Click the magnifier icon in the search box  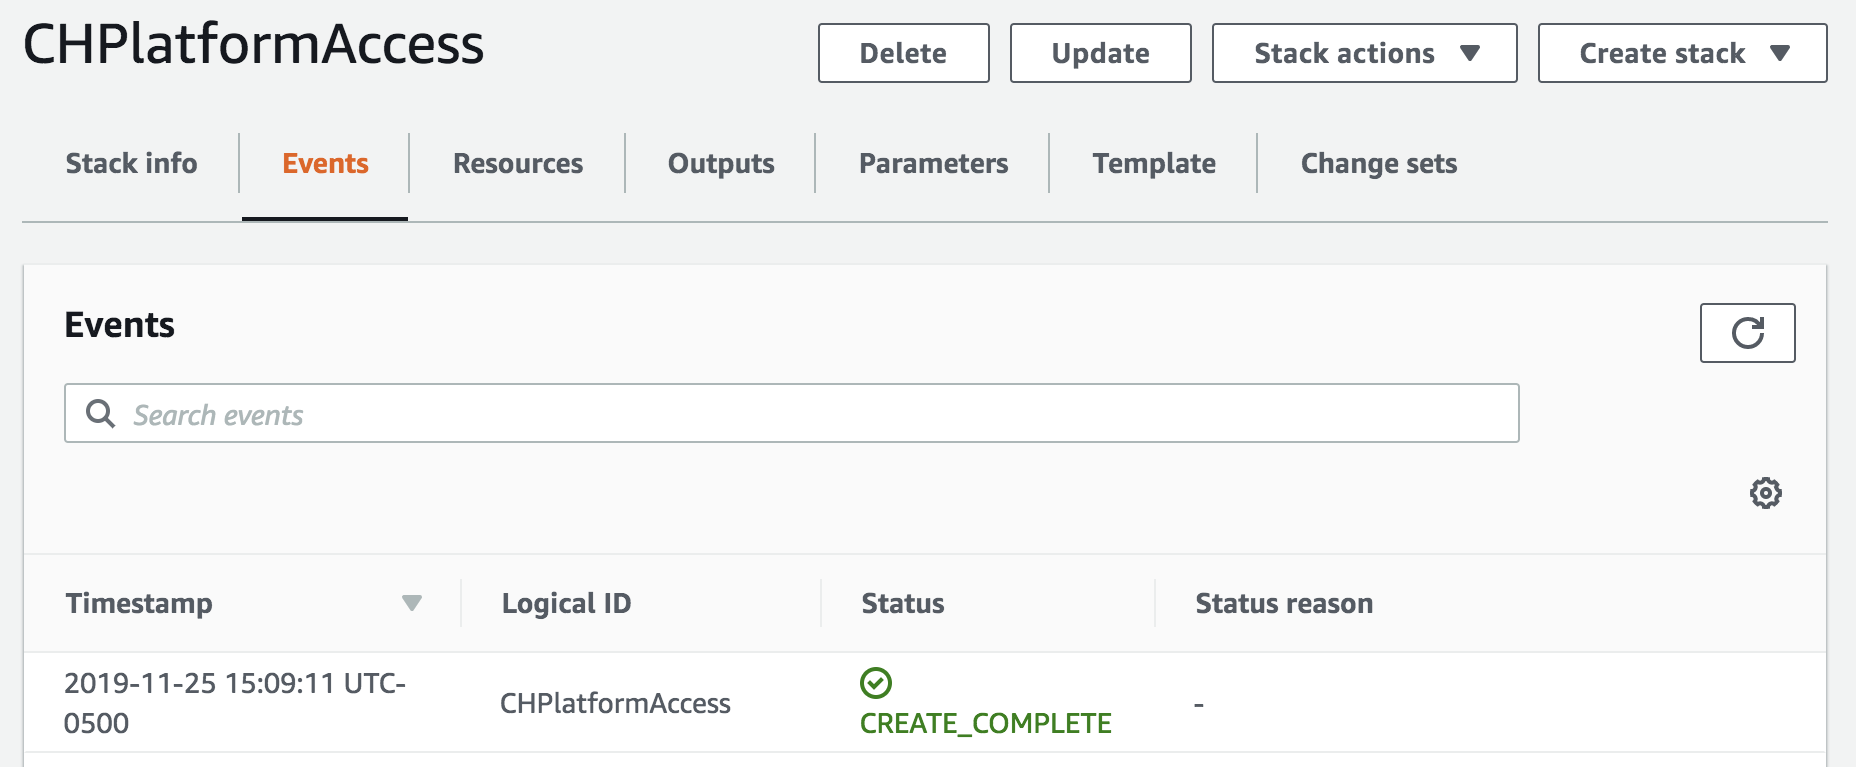coord(100,413)
